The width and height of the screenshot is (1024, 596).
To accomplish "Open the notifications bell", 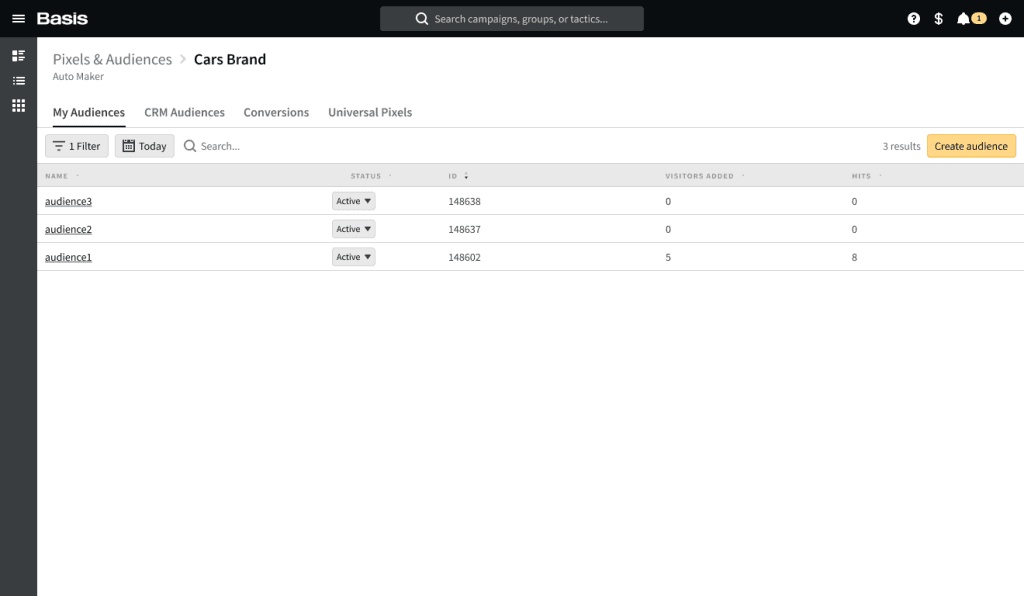I will pos(965,19).
